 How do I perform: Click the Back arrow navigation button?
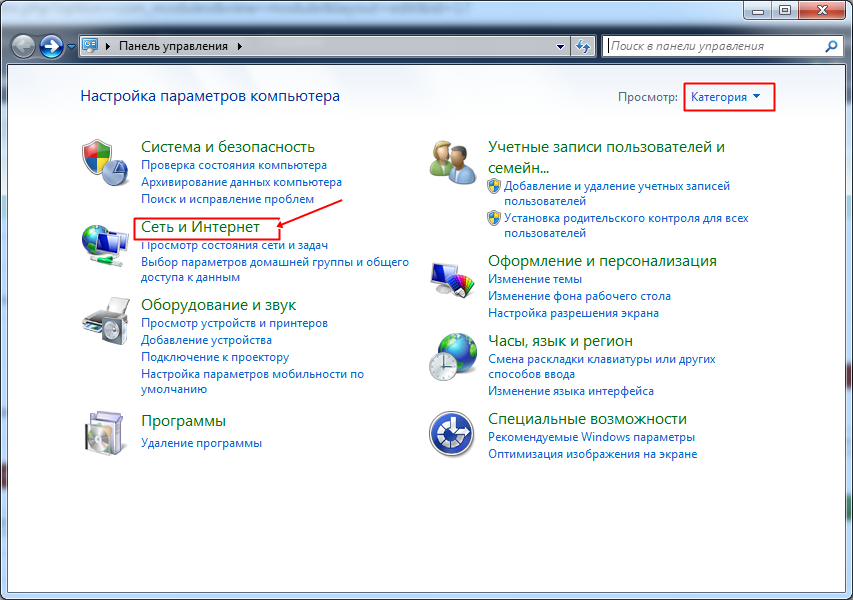23,46
